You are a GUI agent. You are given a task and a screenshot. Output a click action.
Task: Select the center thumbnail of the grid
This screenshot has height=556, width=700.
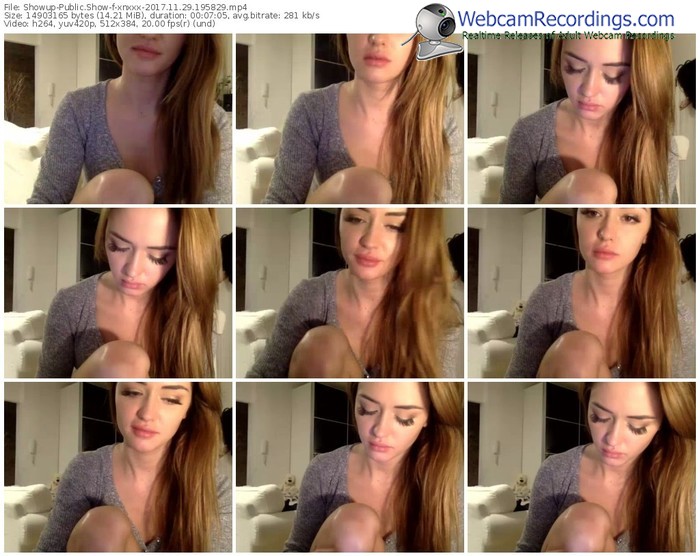349,292
